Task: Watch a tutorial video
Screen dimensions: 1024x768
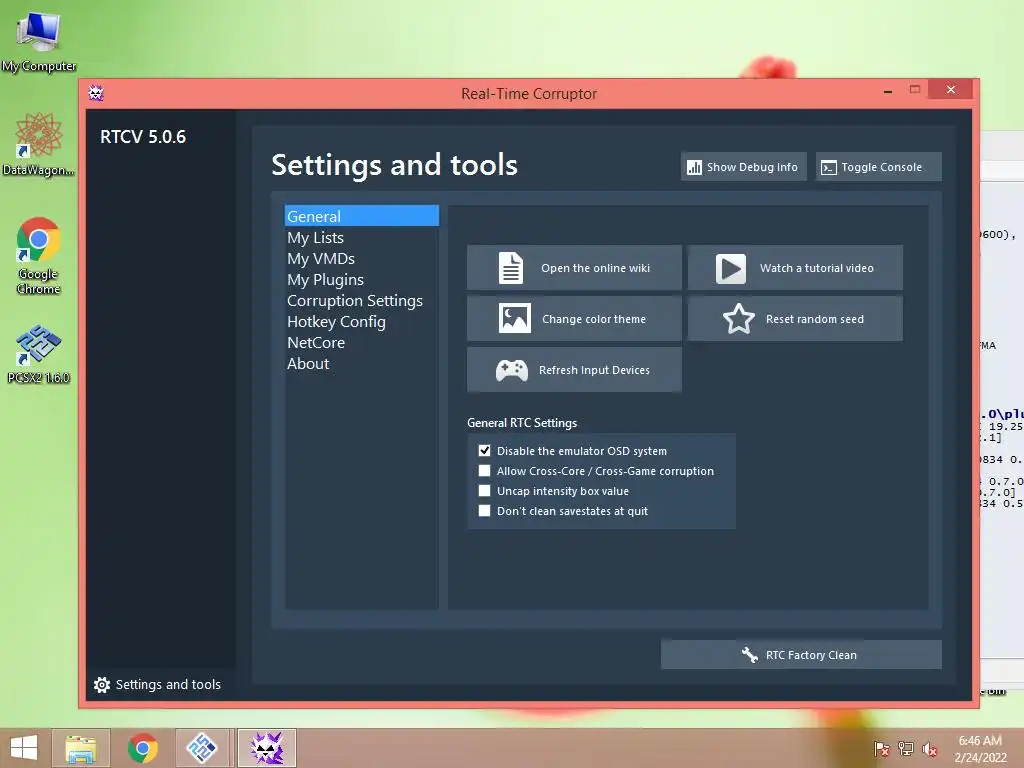Action: pos(795,268)
